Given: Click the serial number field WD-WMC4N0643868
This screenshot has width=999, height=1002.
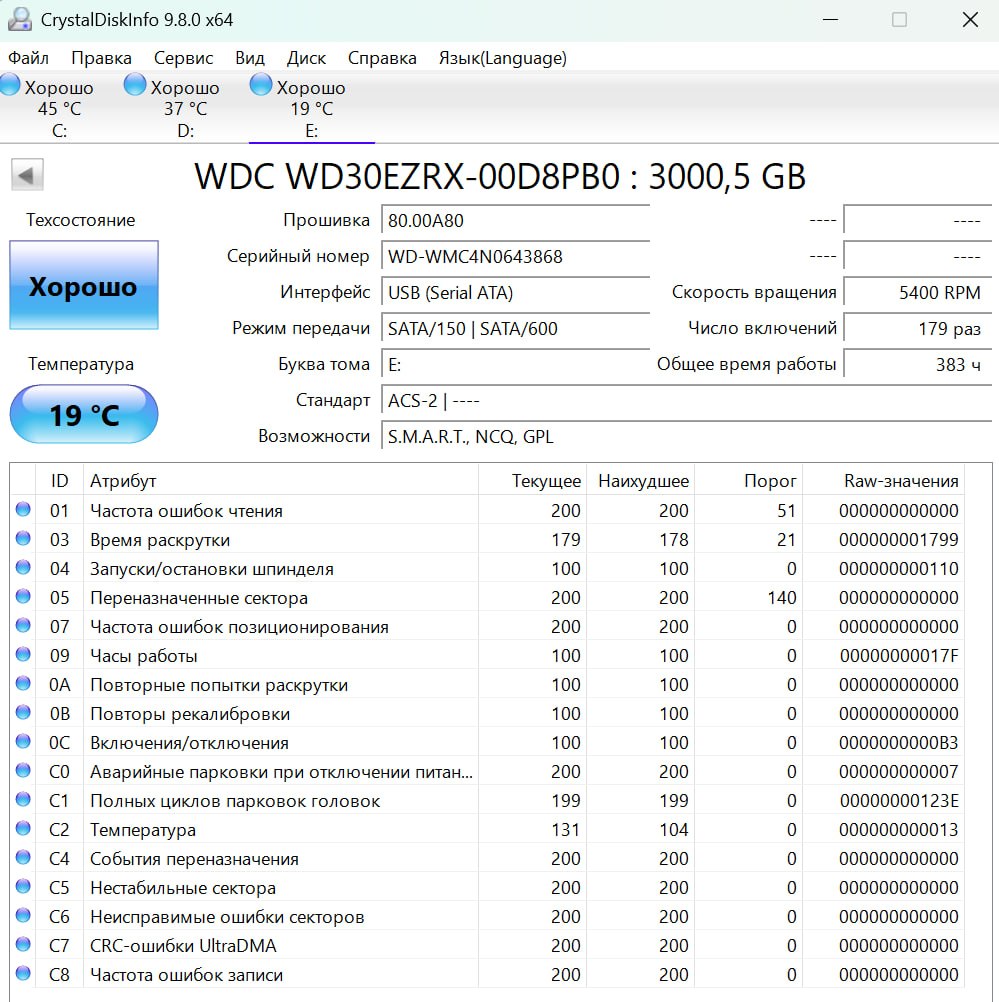Looking at the screenshot, I should point(515,256).
